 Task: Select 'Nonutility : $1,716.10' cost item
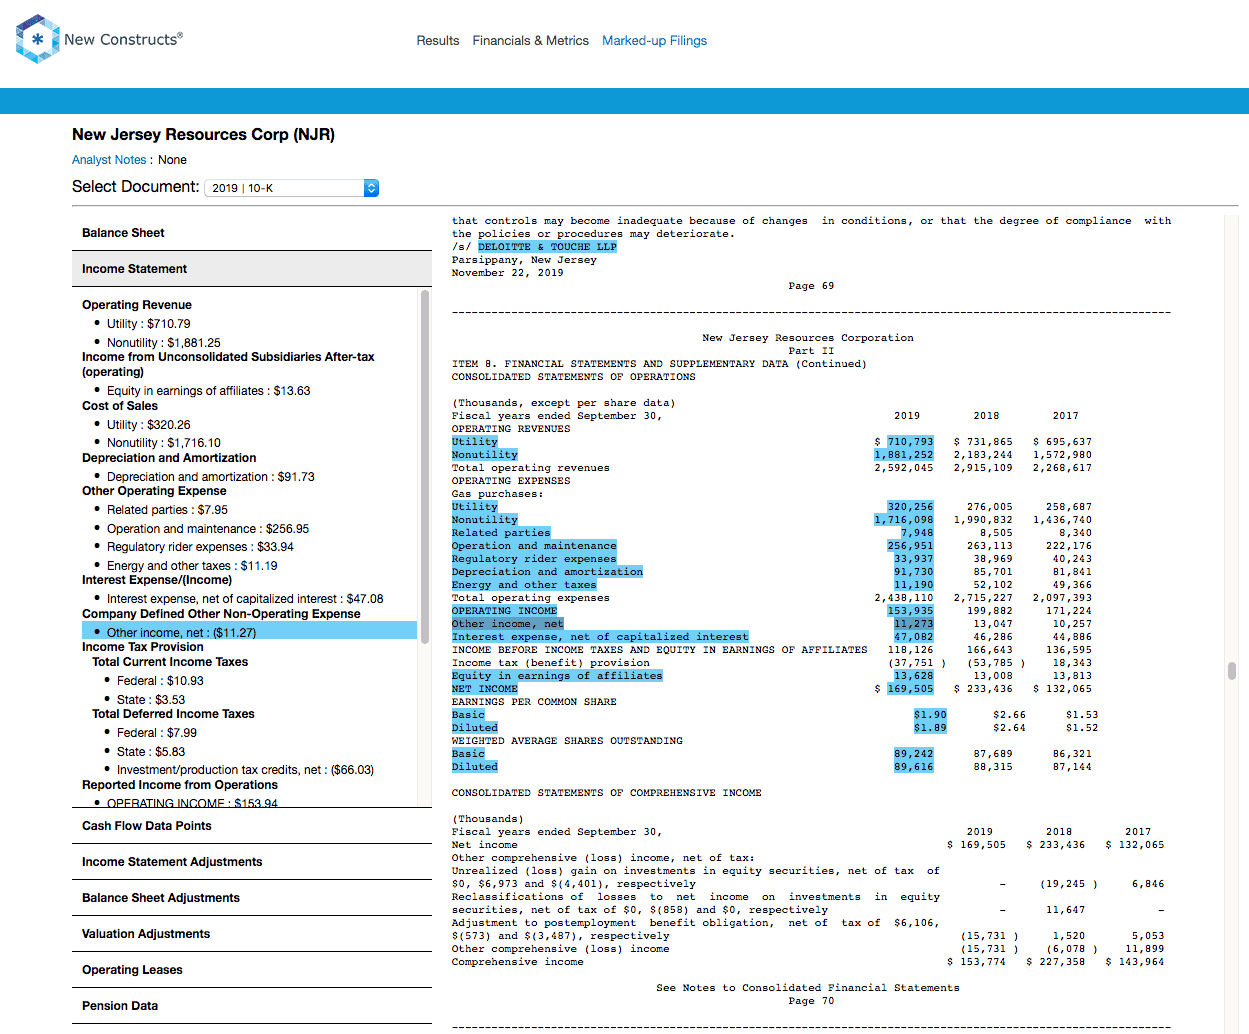[x=164, y=443]
